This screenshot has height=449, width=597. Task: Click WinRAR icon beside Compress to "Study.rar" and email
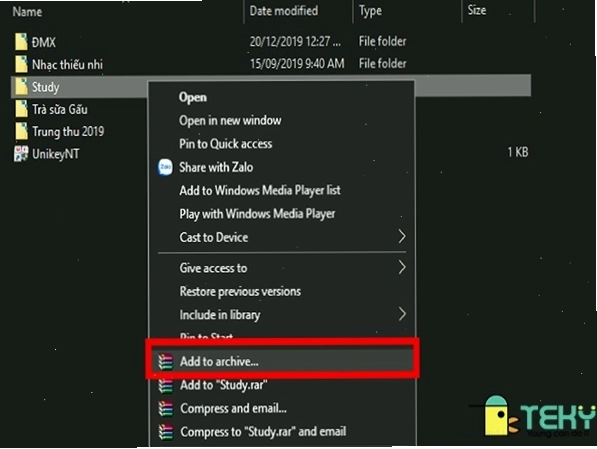(x=166, y=432)
